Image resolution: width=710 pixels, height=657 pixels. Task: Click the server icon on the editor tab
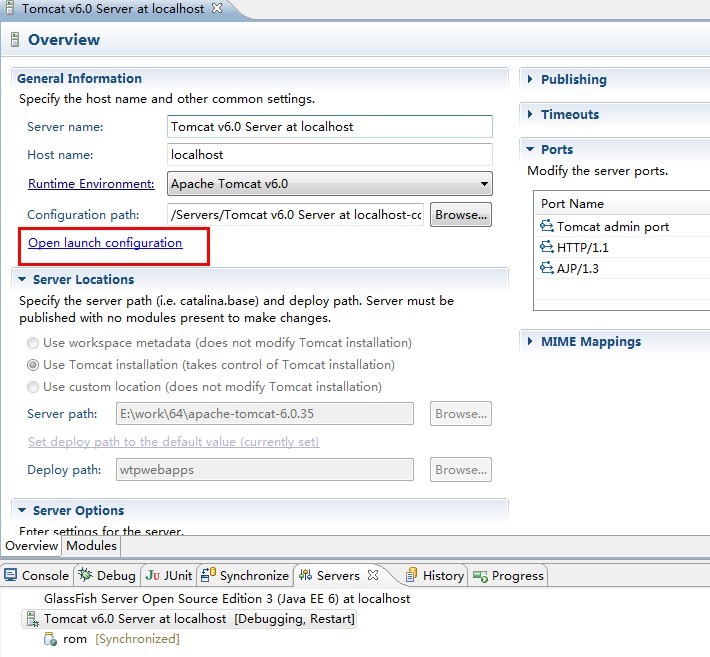(x=10, y=8)
